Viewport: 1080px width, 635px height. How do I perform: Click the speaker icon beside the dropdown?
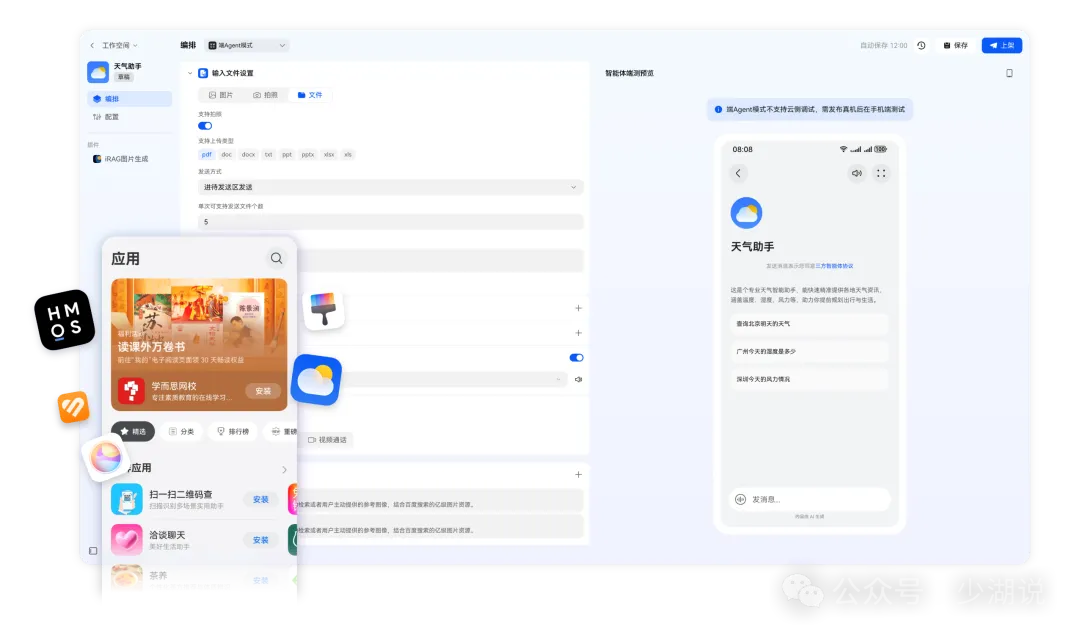coord(579,379)
